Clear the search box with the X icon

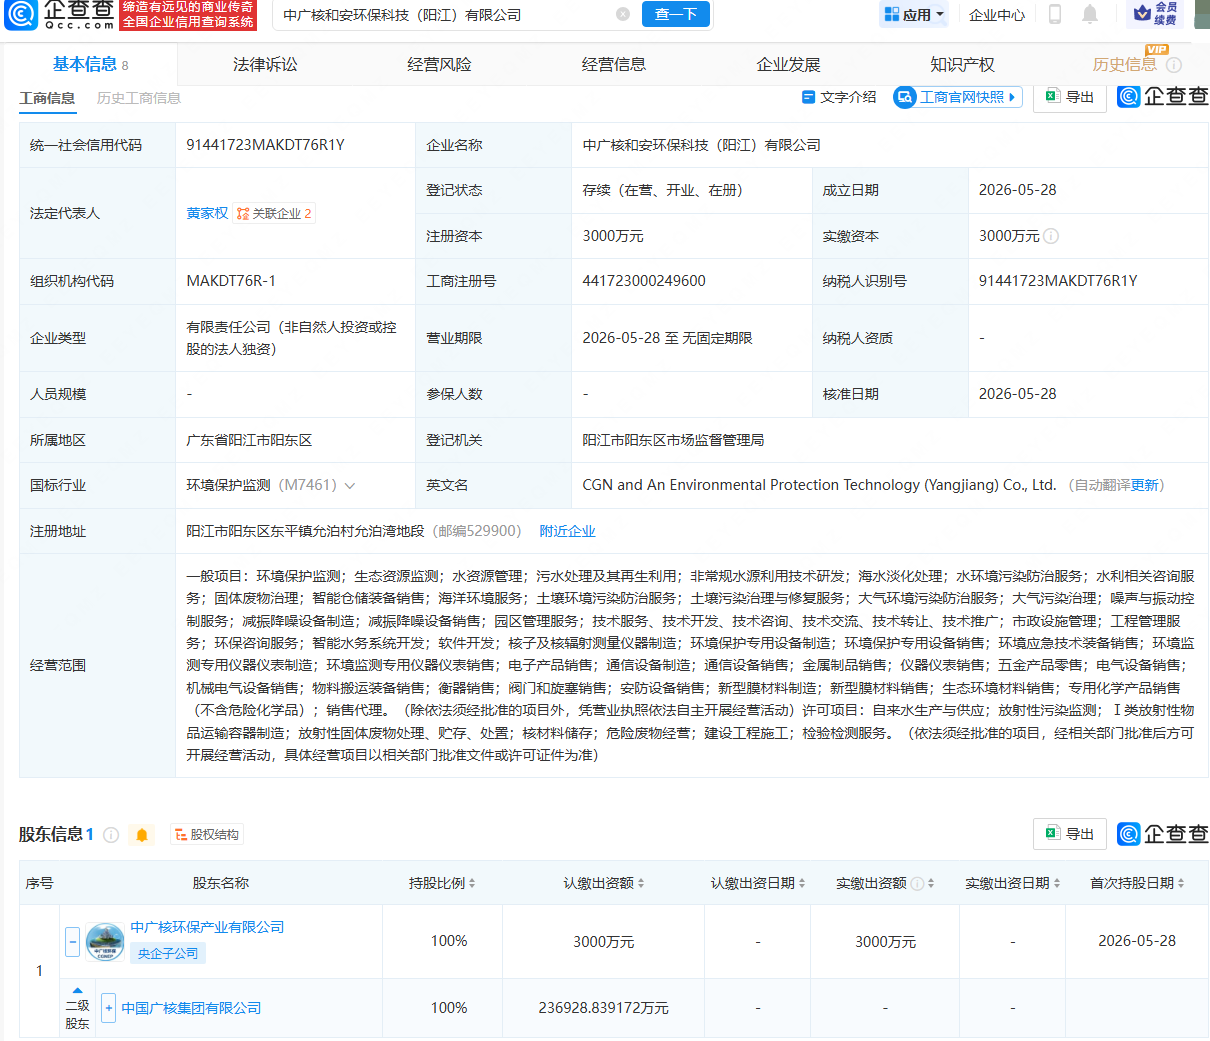pyautogui.click(x=623, y=14)
